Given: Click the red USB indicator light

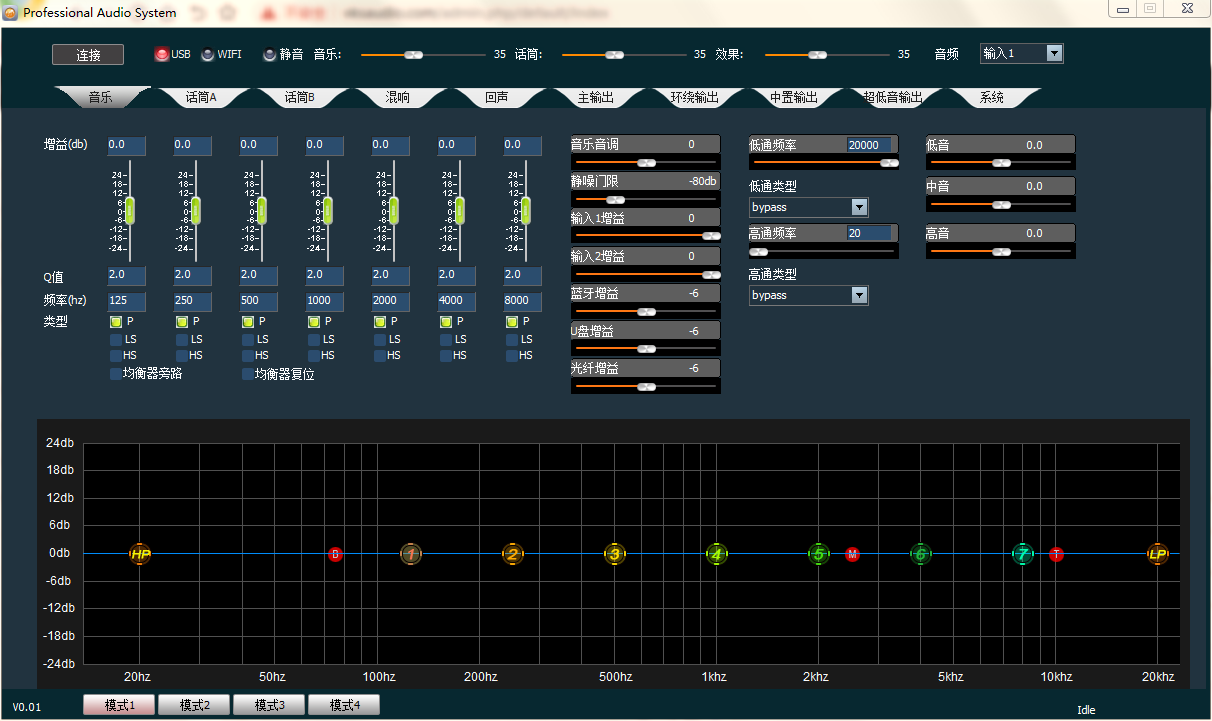Looking at the screenshot, I should 161,54.
